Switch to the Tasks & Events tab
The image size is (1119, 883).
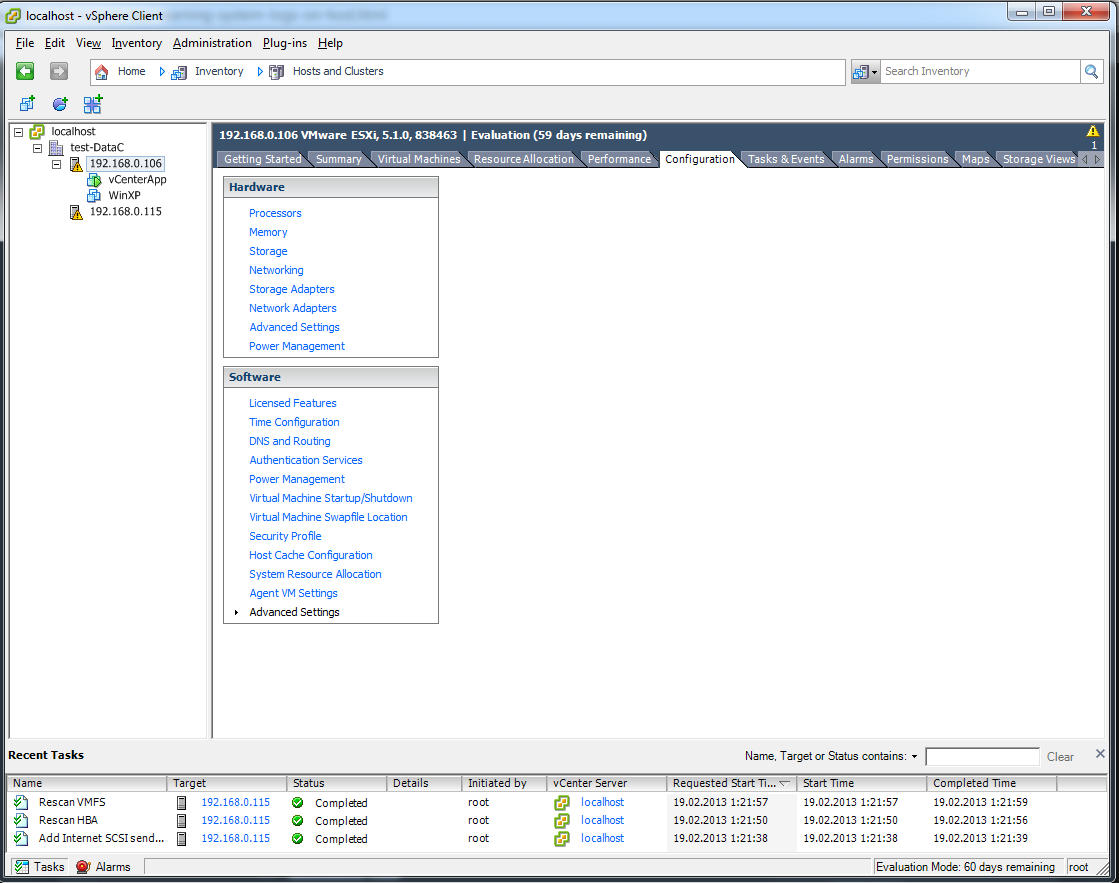(786, 159)
